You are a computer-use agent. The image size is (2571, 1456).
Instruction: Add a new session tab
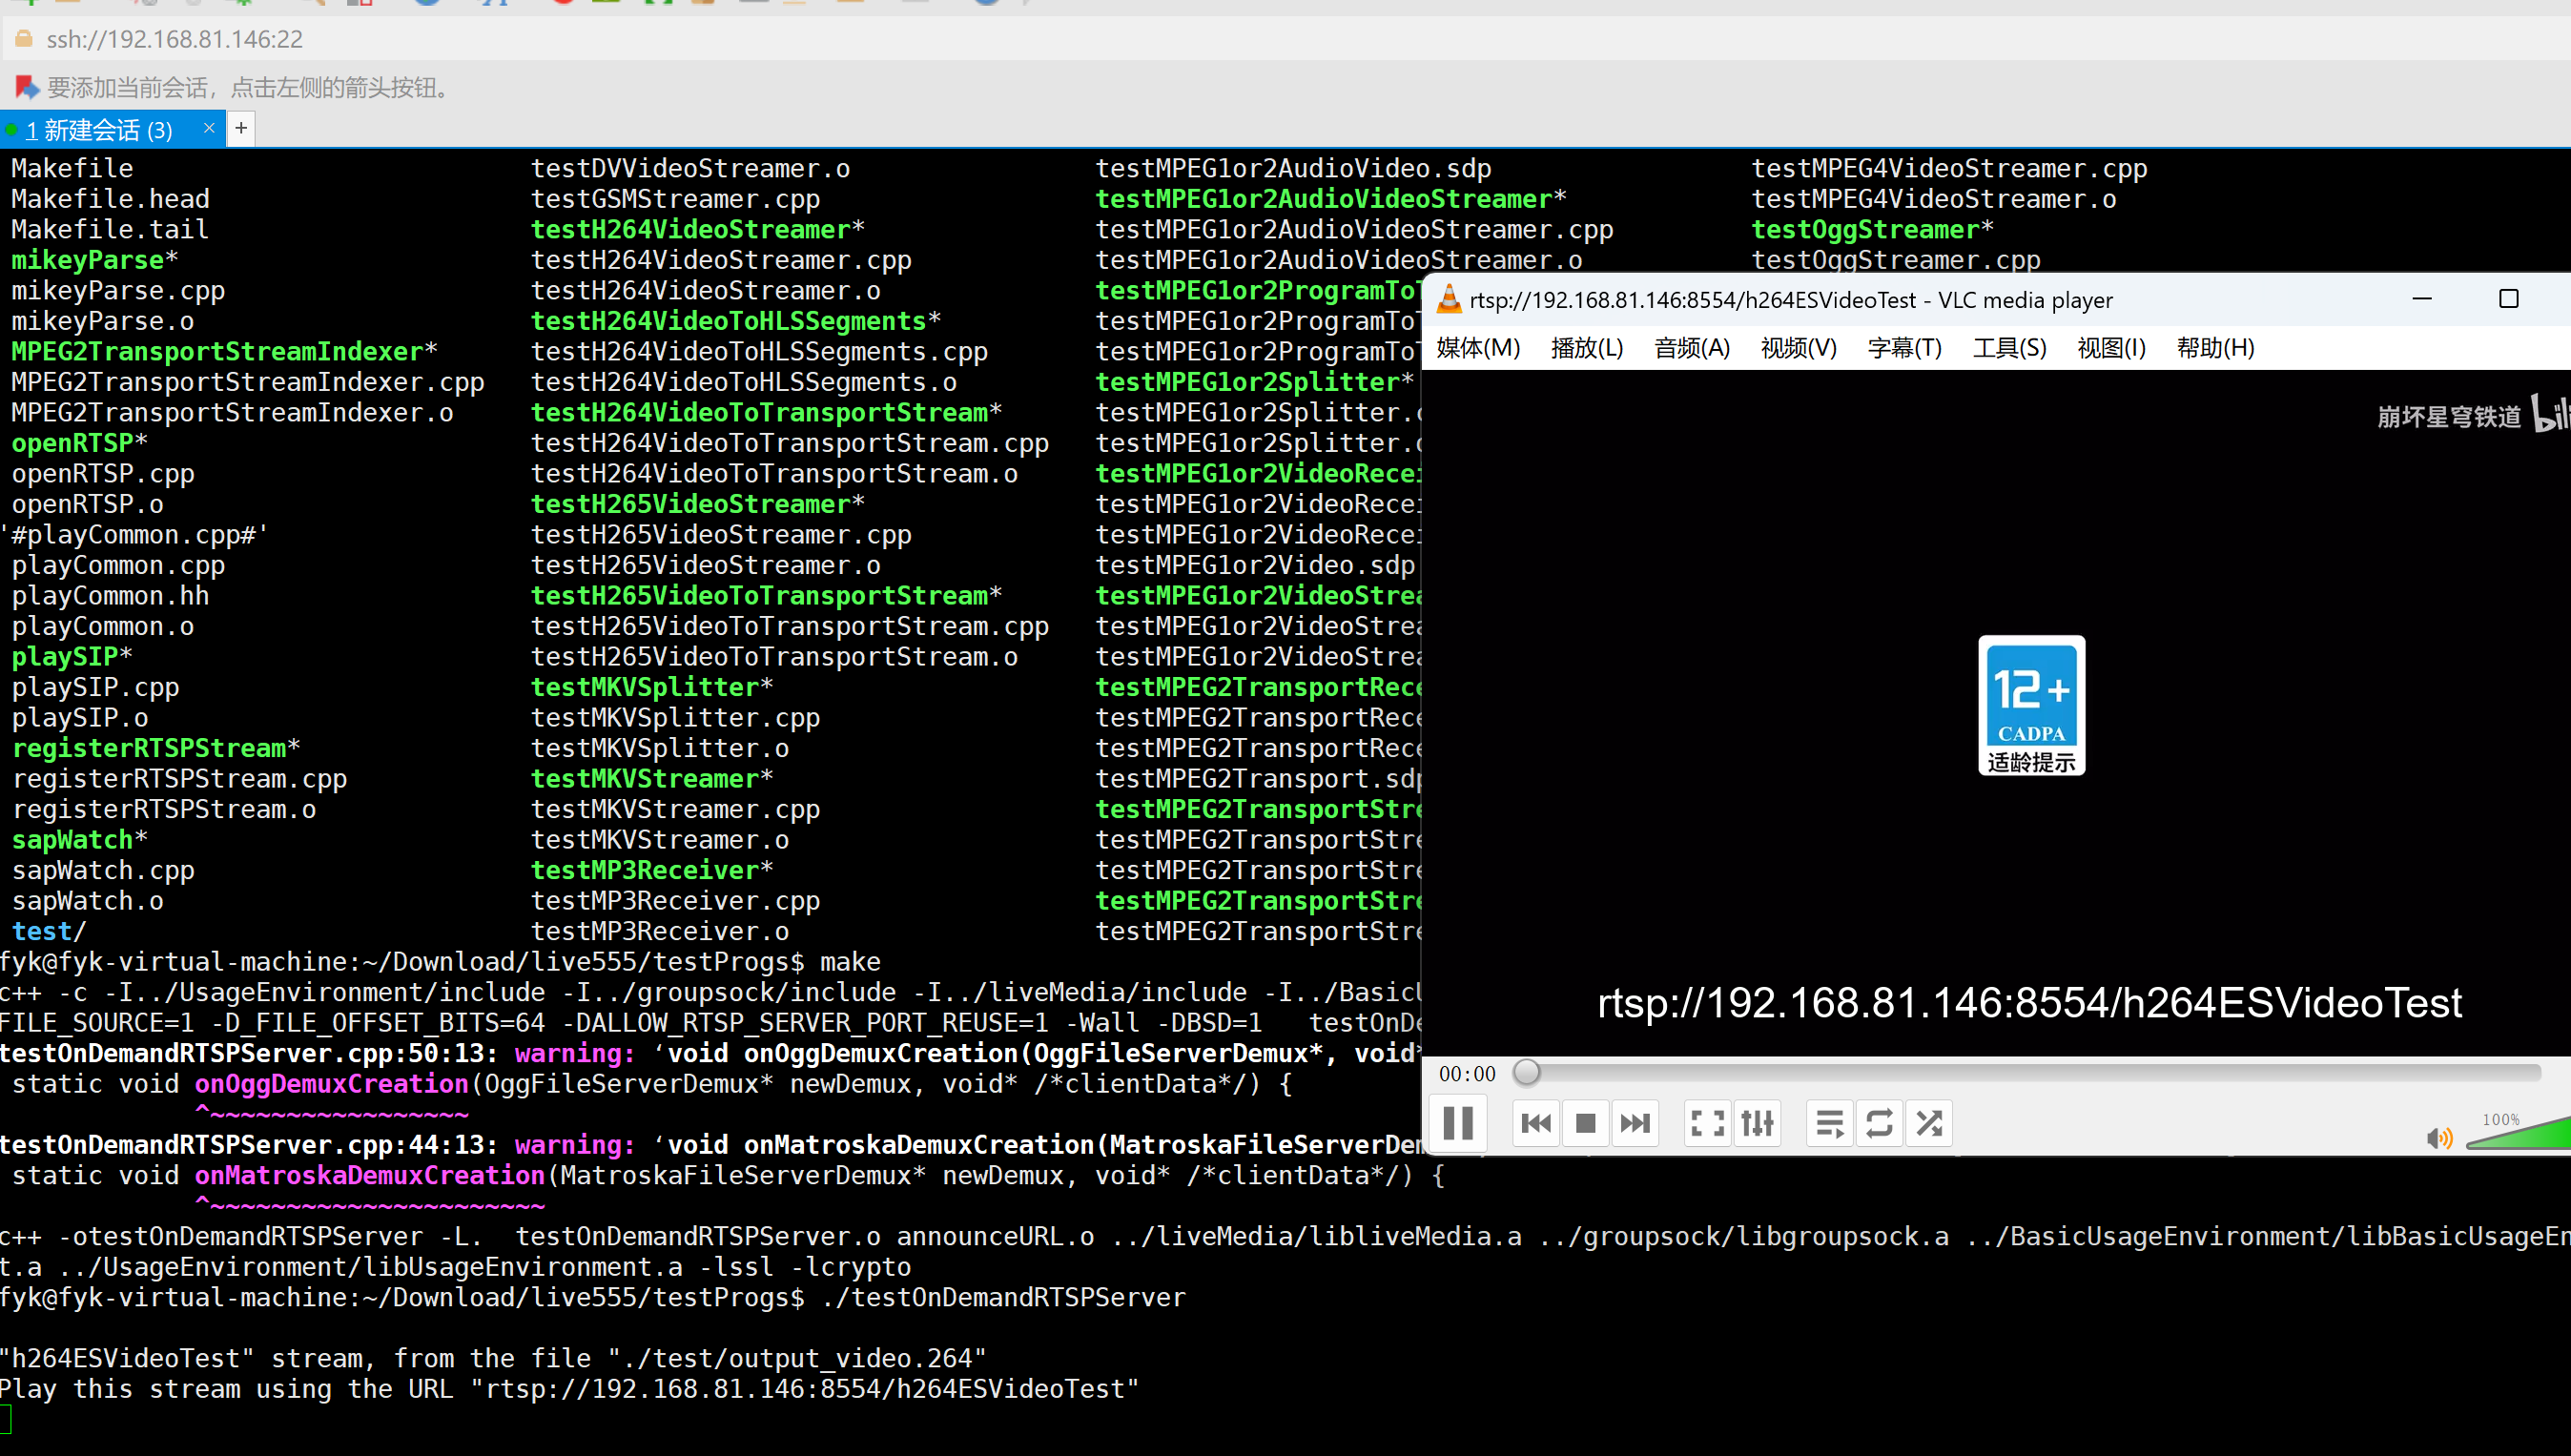pyautogui.click(x=241, y=128)
